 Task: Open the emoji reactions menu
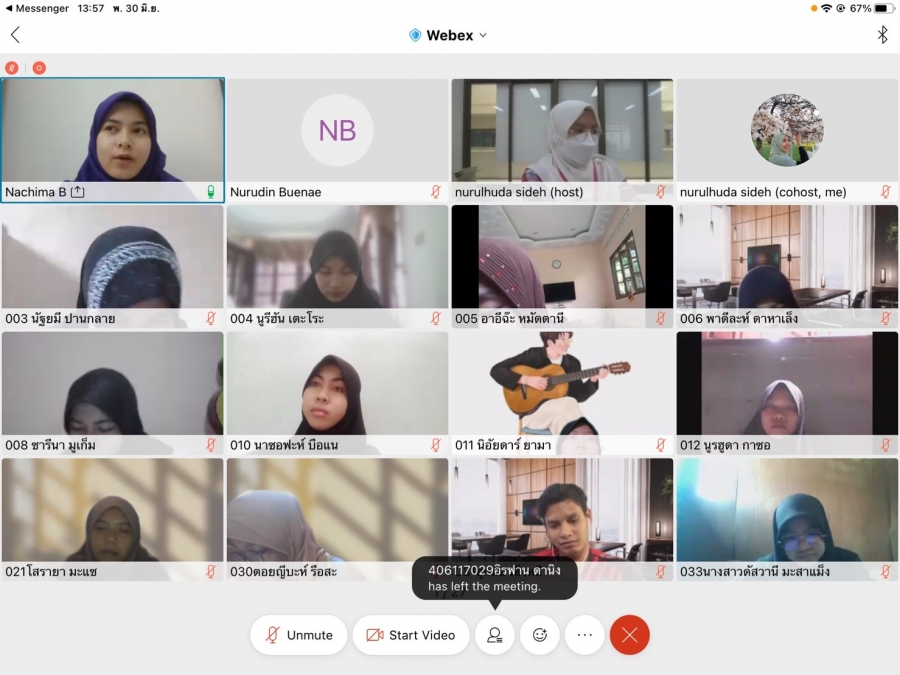(x=540, y=635)
